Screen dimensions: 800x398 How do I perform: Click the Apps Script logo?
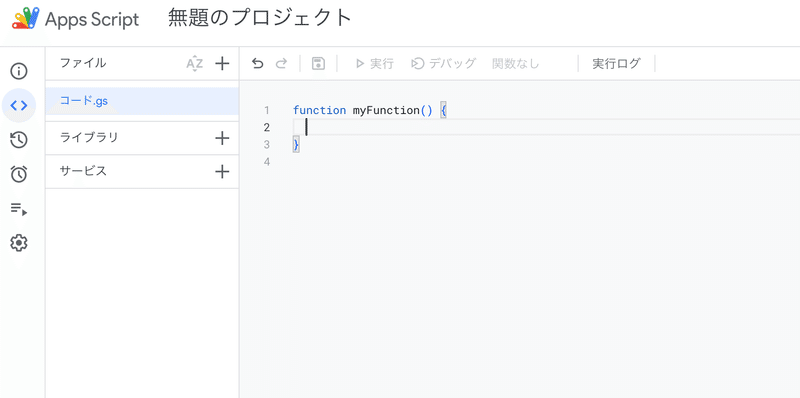(x=26, y=19)
